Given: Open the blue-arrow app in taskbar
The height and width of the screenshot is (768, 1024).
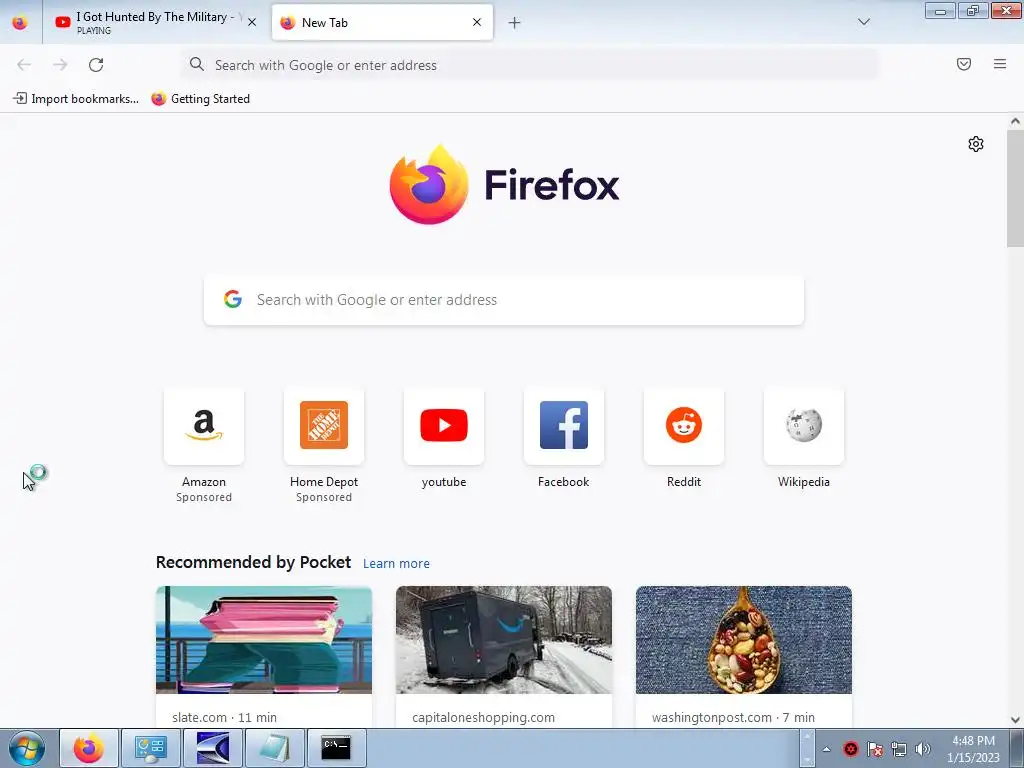Looking at the screenshot, I should coord(213,748).
